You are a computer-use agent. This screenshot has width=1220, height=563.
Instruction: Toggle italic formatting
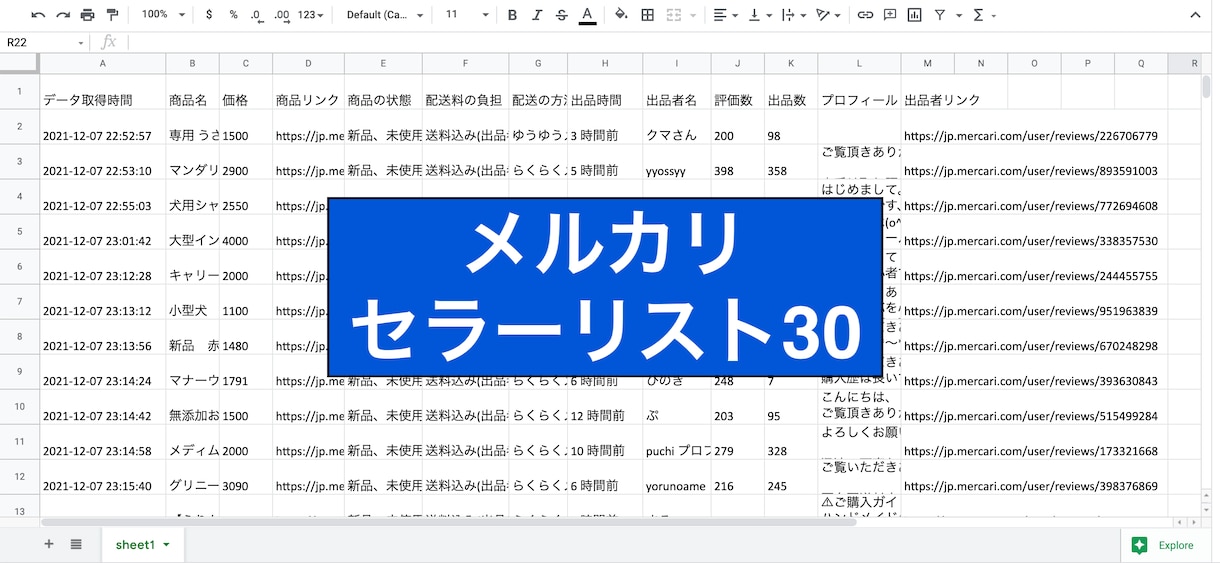coord(537,15)
